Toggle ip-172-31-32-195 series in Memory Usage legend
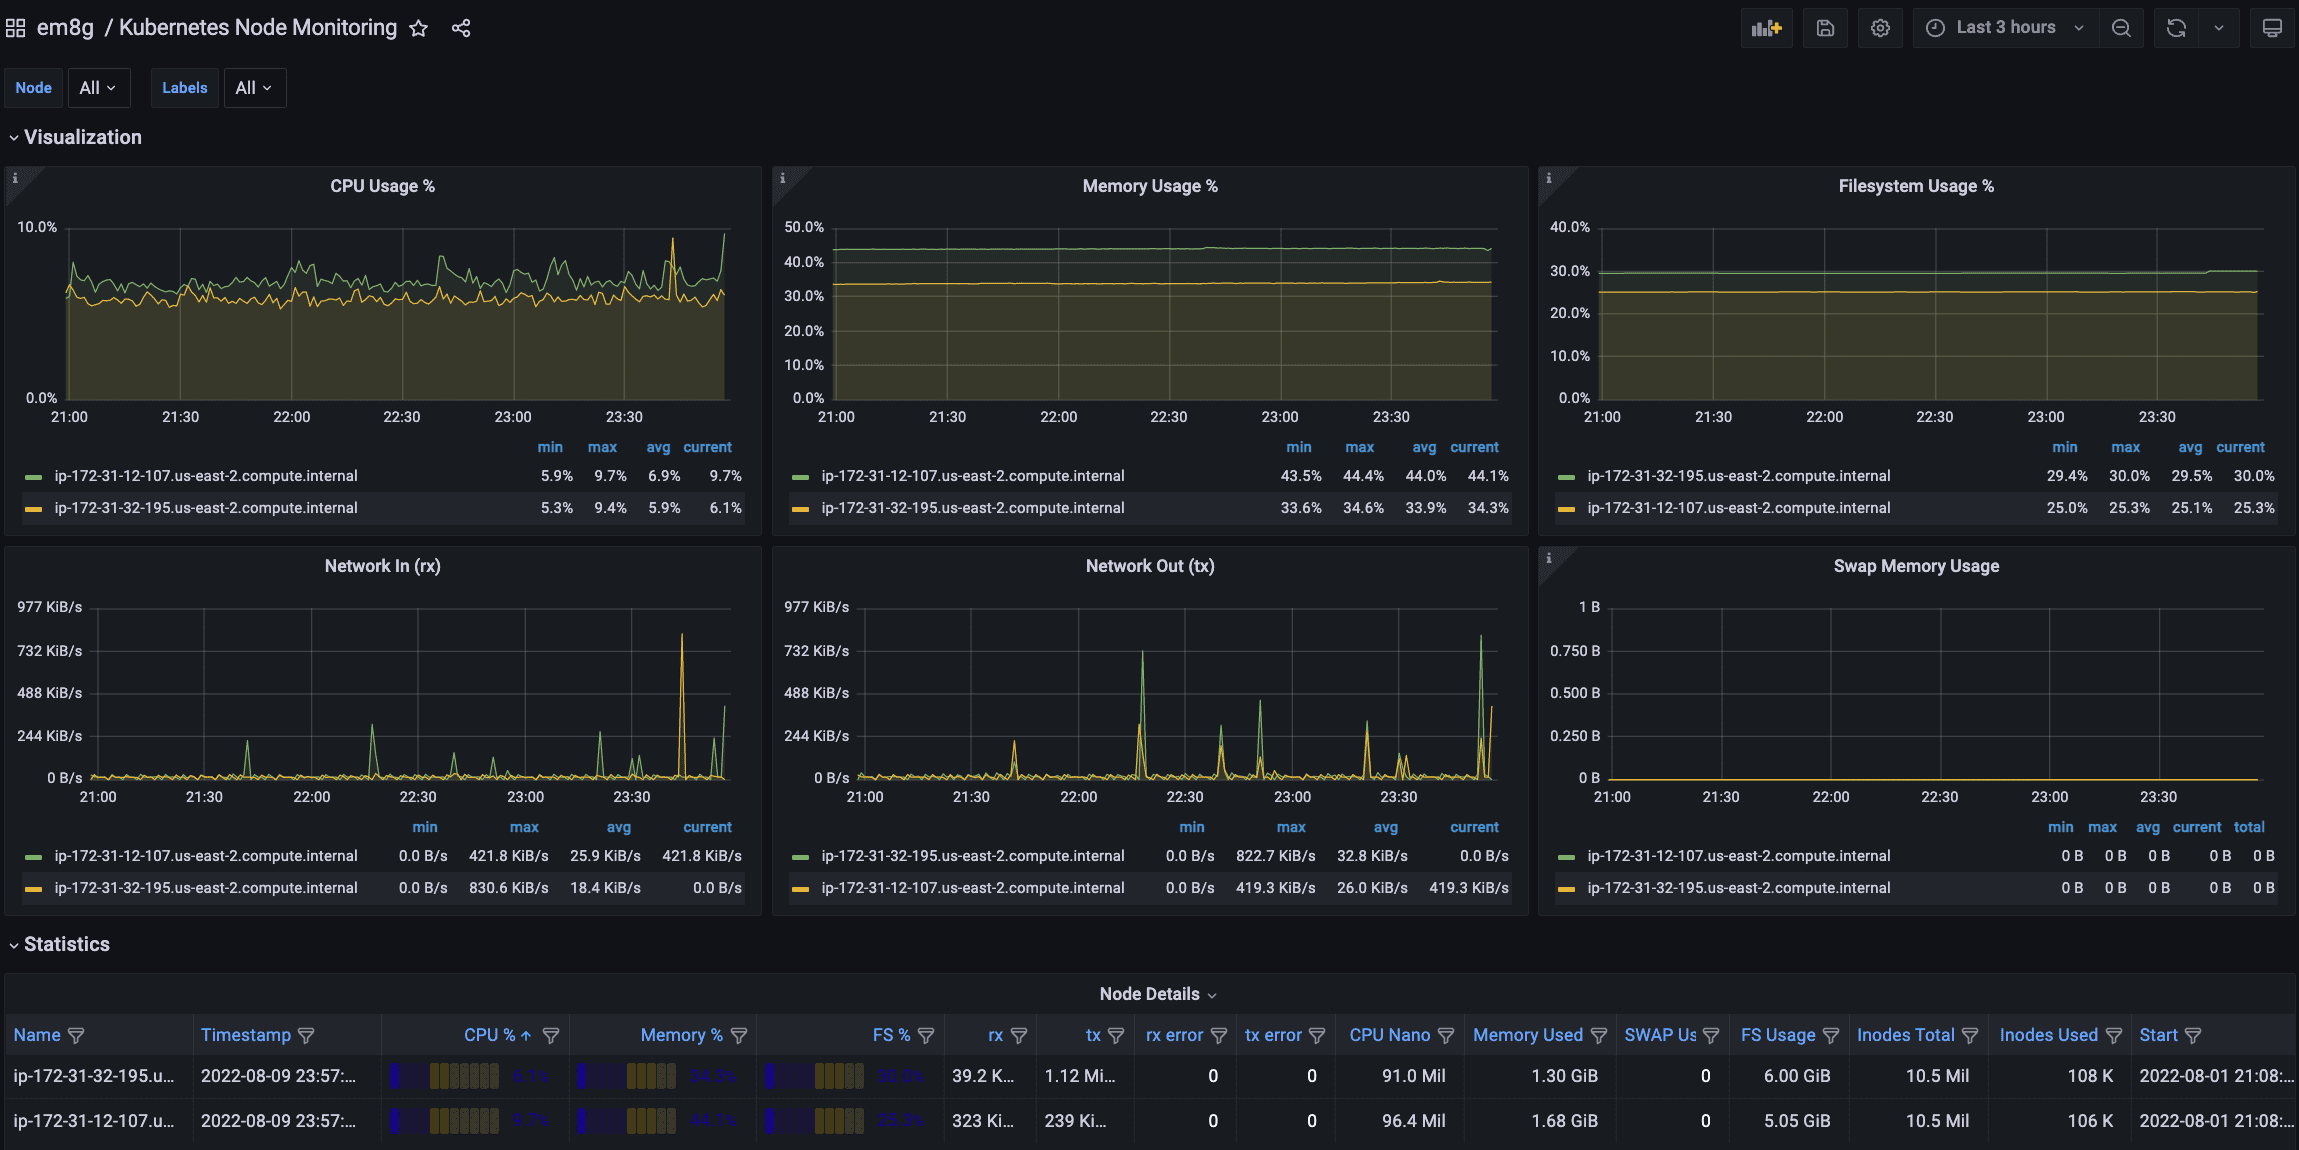2299x1150 pixels. click(x=972, y=508)
